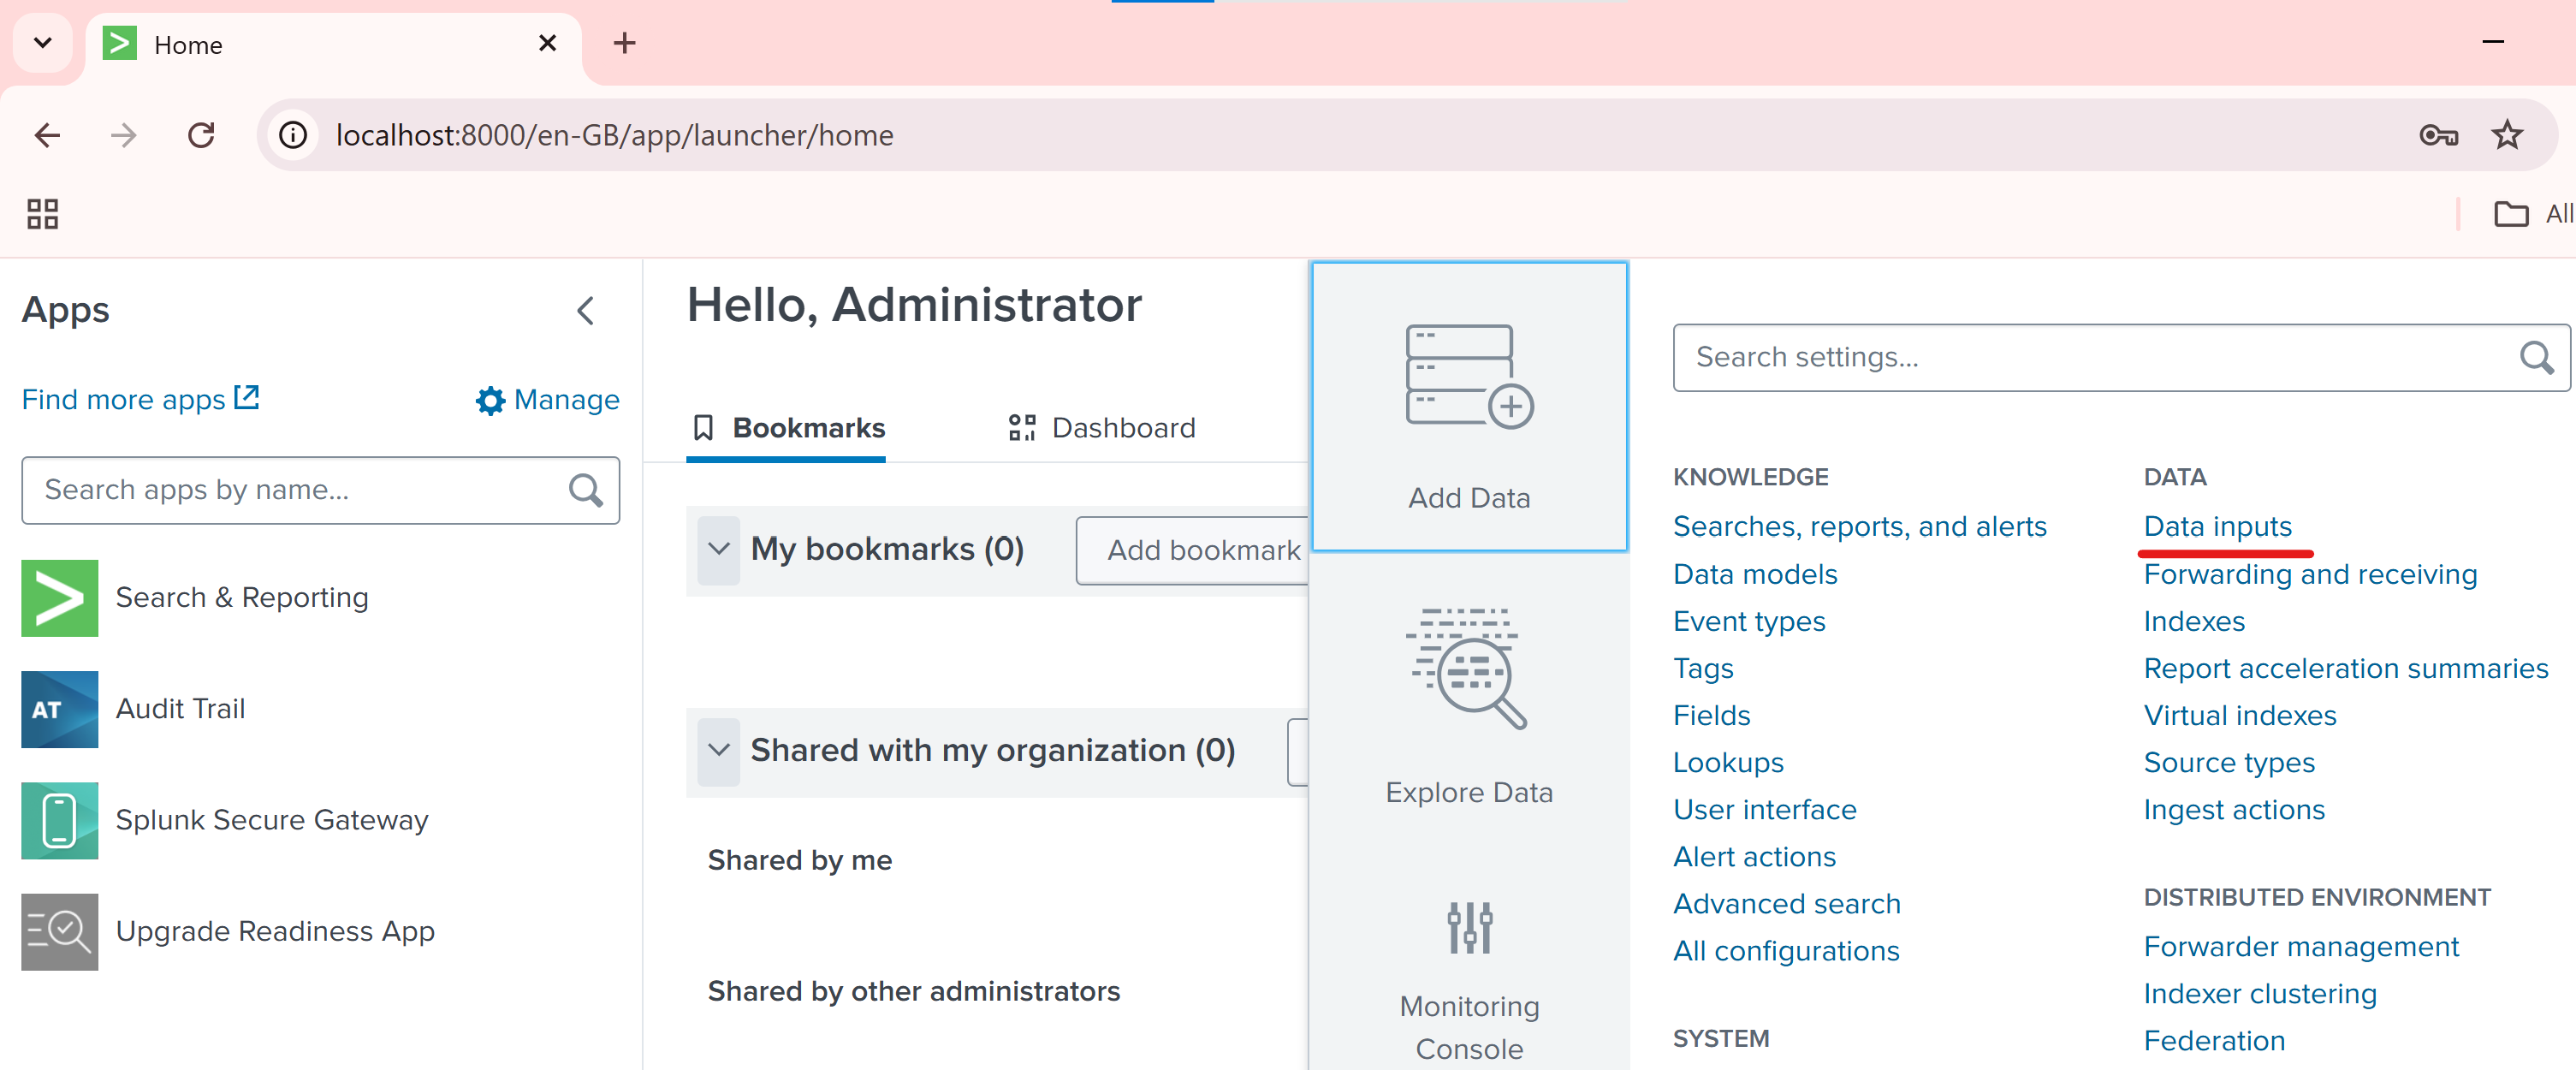Screen dimensions: 2576x1070
Task: Open the Upgrade Readiness App icon
Action: click(59, 931)
